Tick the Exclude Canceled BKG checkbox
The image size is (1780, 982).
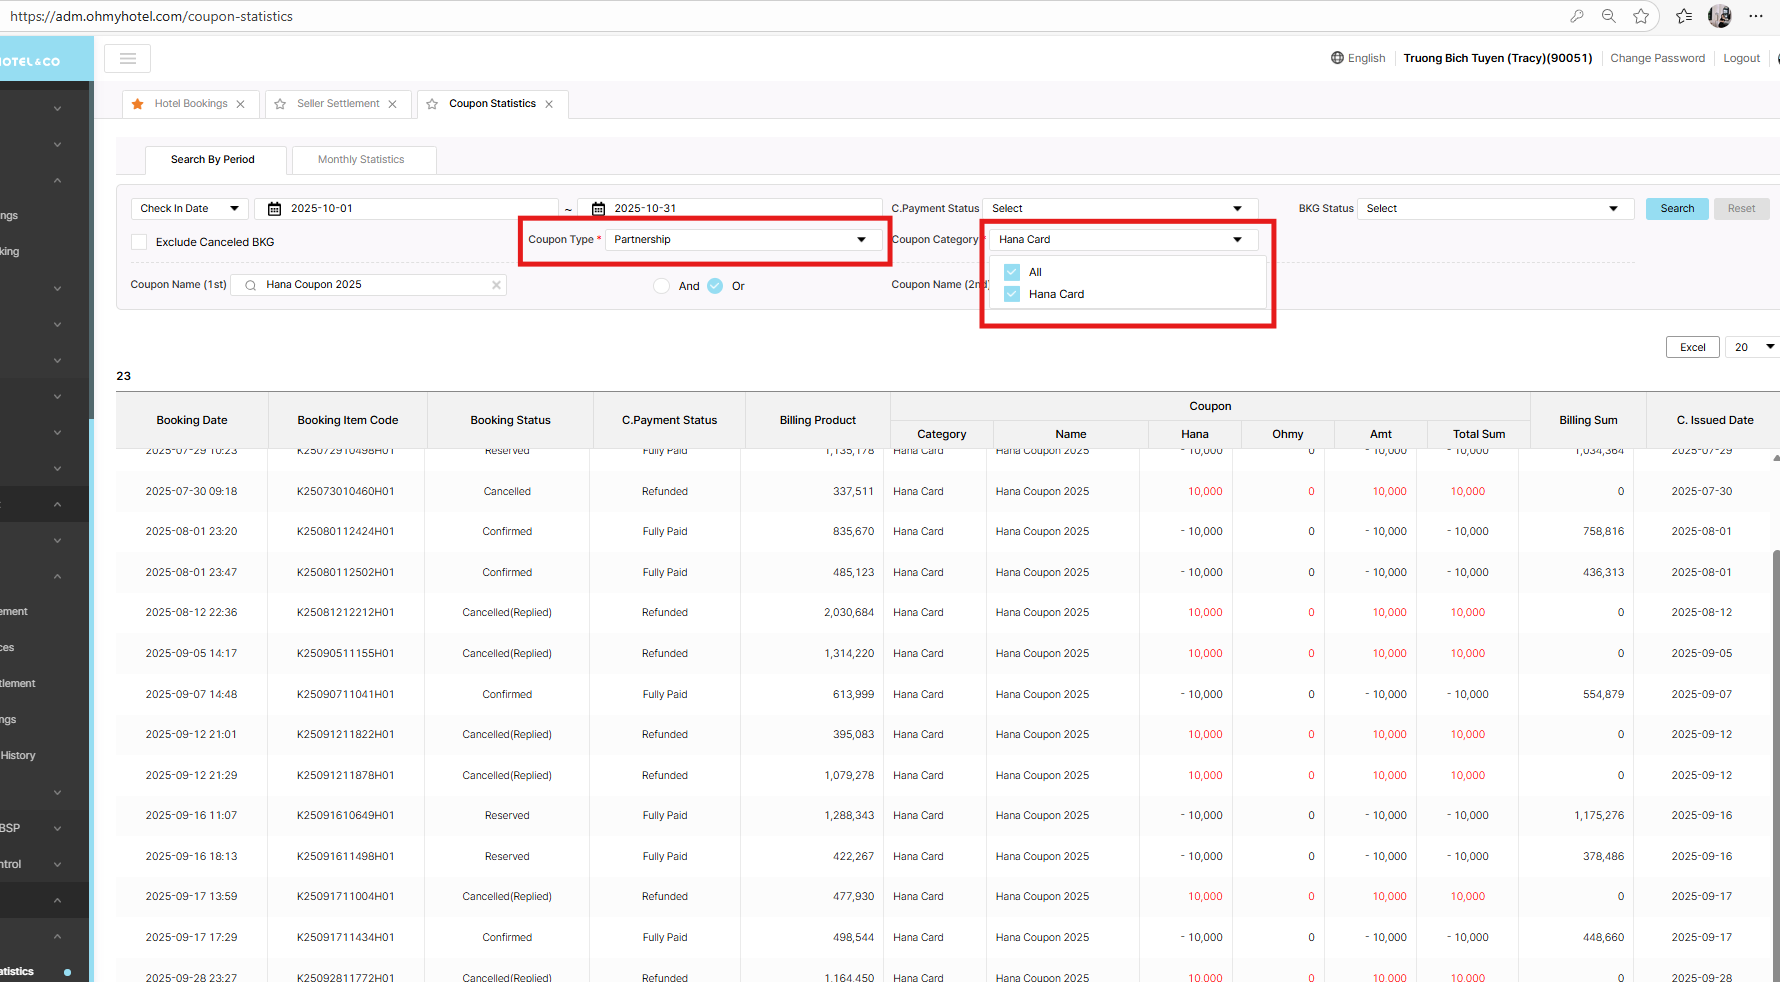pos(140,242)
